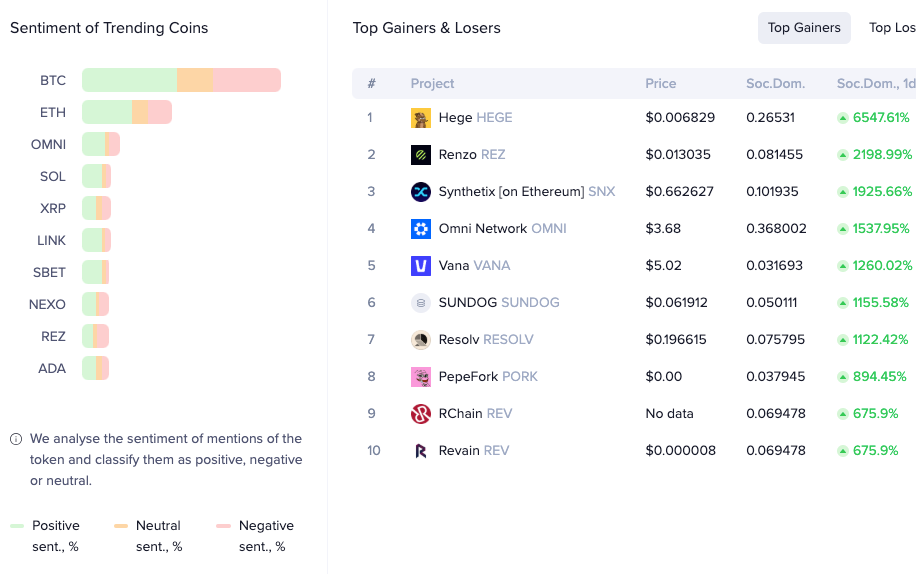Select the Top Gainers tab

tap(804, 28)
